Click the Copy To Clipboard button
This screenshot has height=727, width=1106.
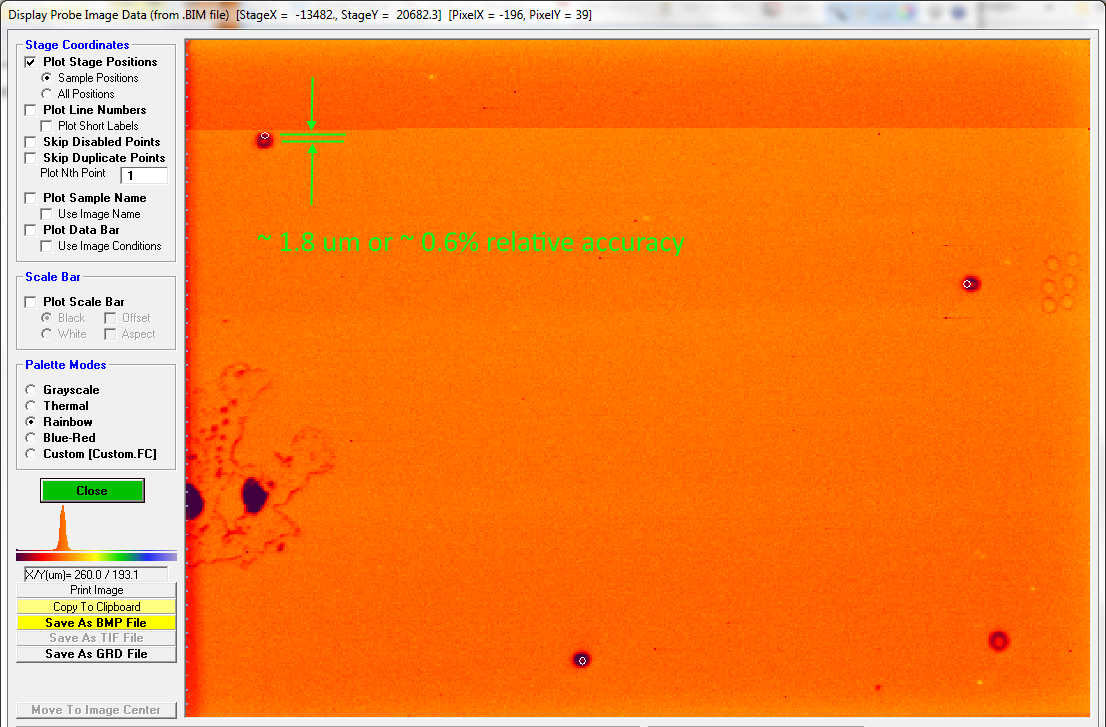(96, 607)
